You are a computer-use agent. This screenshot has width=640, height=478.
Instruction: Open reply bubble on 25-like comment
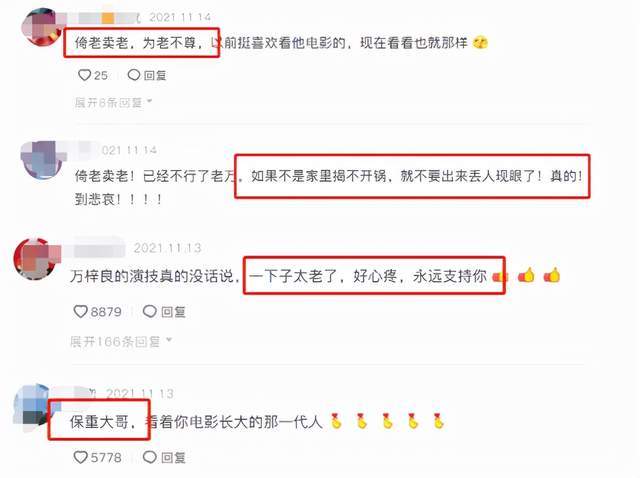coord(134,75)
